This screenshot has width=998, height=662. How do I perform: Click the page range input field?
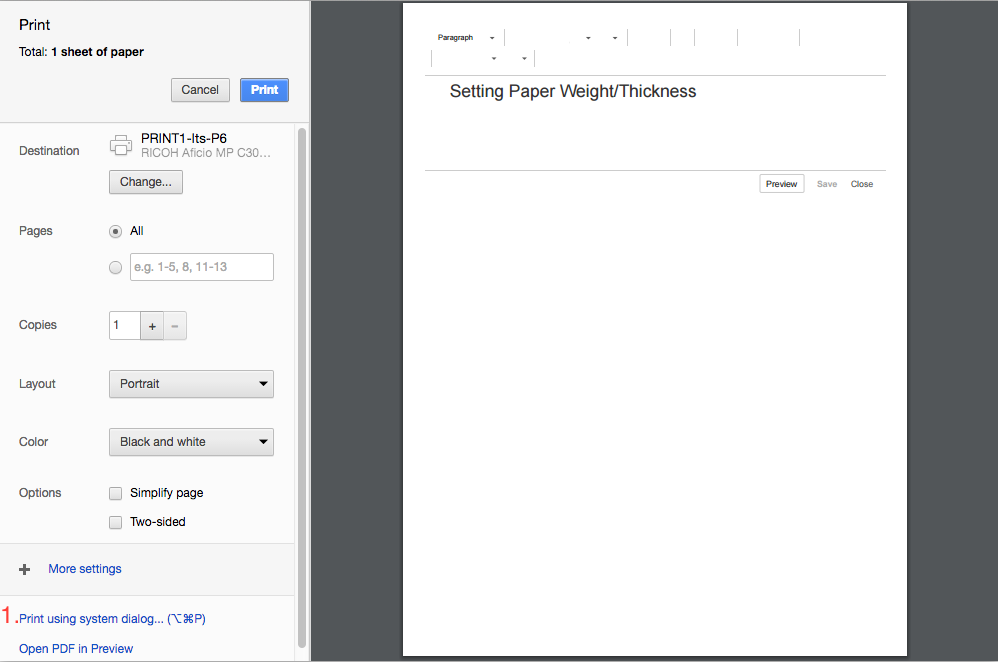click(x=201, y=267)
